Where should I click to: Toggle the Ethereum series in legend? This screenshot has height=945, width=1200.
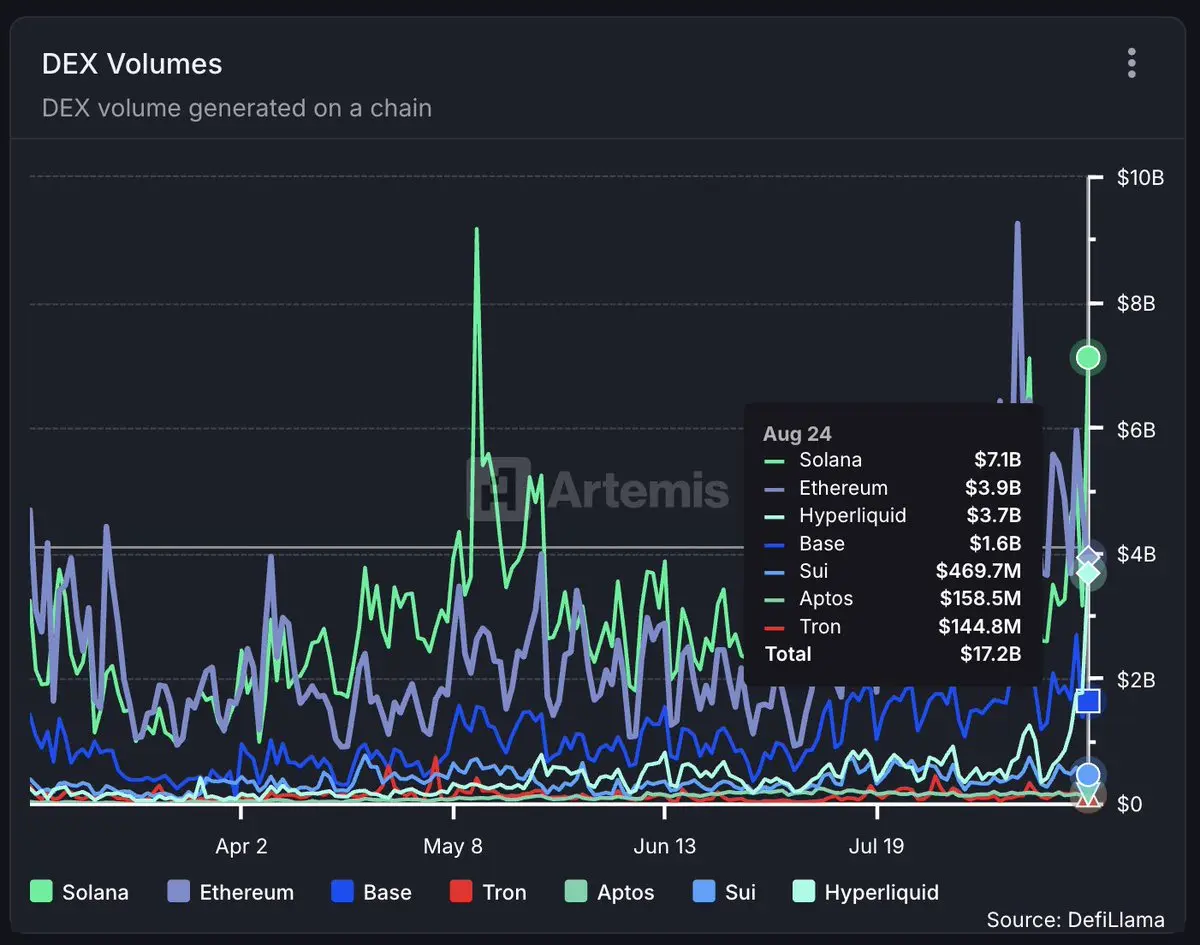[x=231, y=892]
